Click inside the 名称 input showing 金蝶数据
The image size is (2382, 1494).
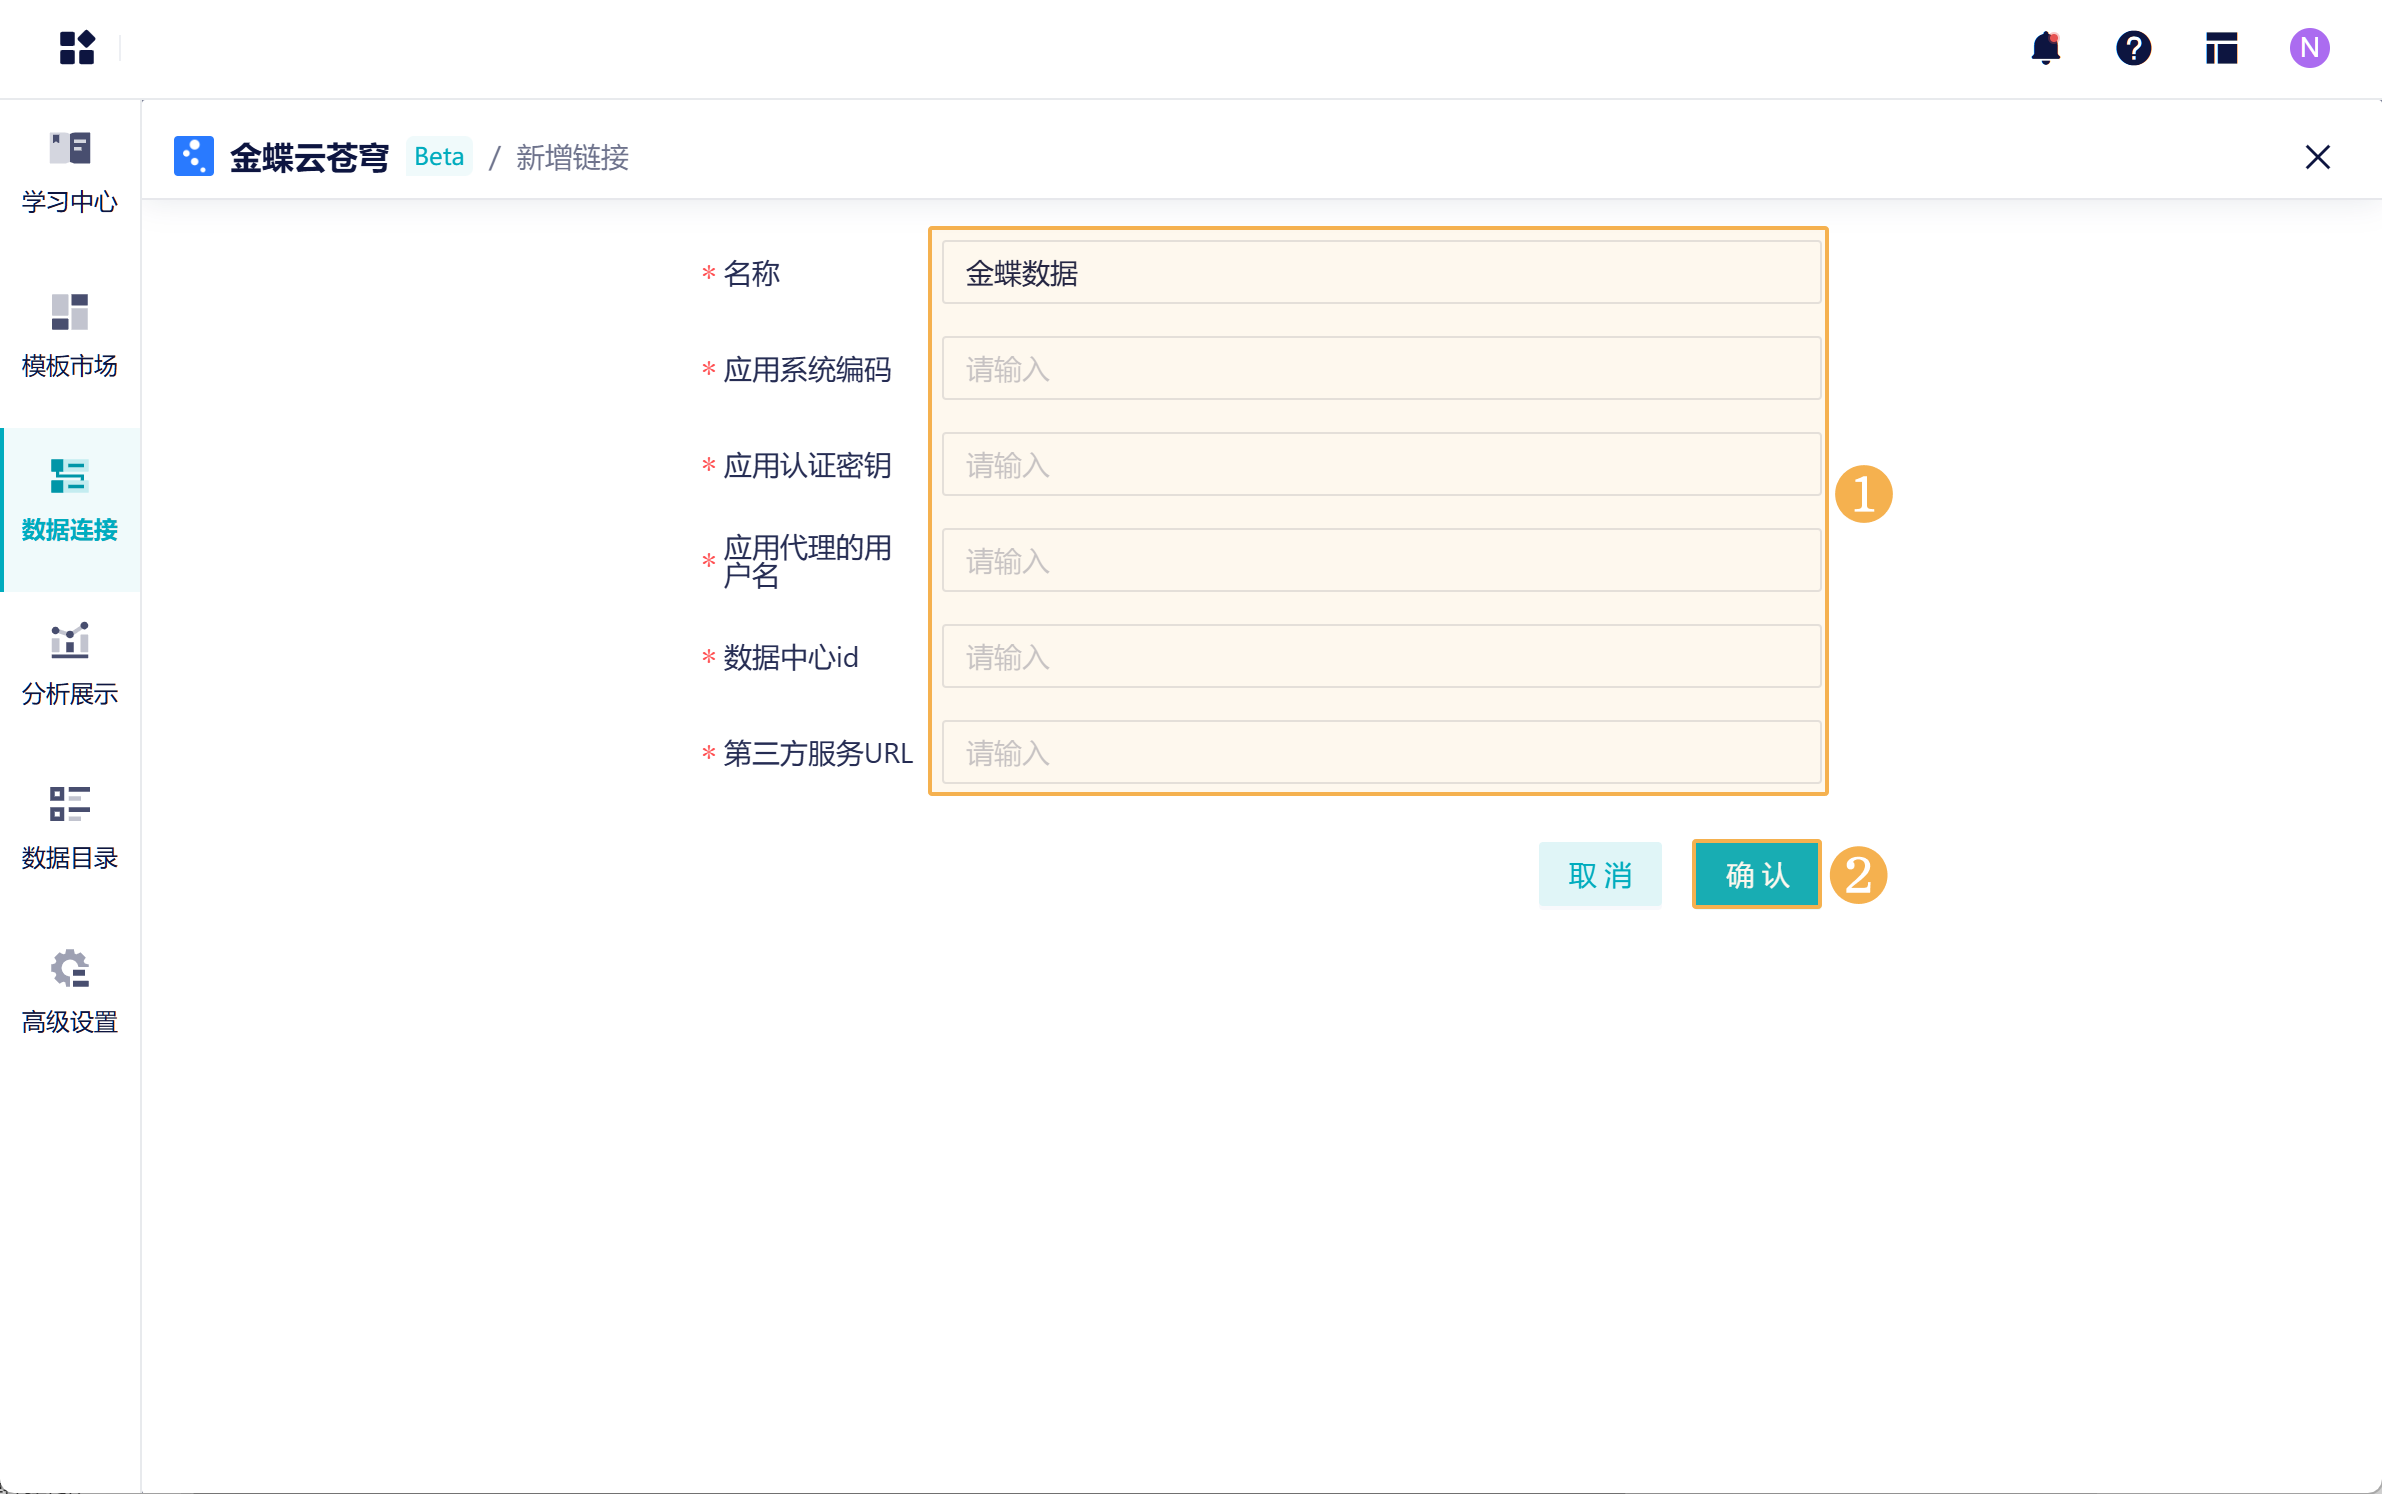pyautogui.click(x=1380, y=273)
